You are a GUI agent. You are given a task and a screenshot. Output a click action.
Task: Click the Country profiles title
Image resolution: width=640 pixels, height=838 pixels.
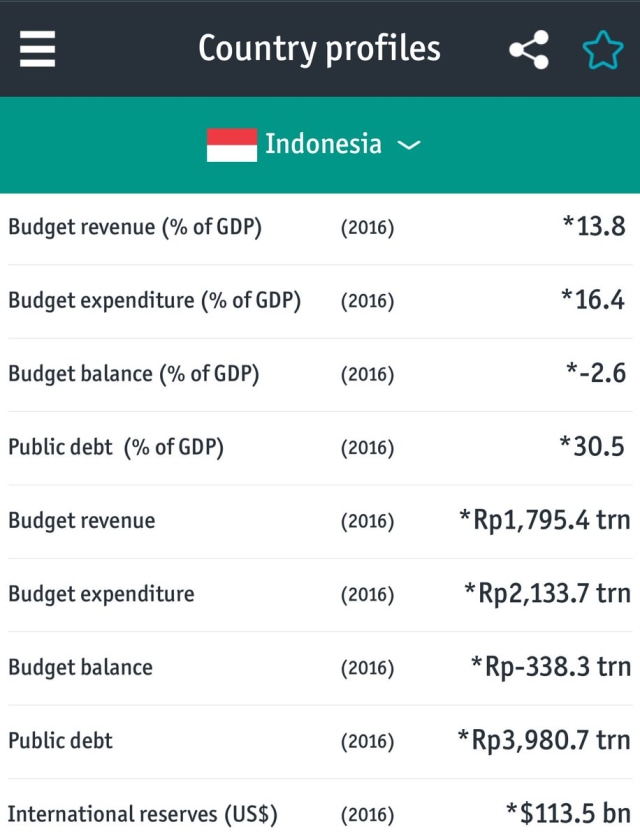coord(319,48)
